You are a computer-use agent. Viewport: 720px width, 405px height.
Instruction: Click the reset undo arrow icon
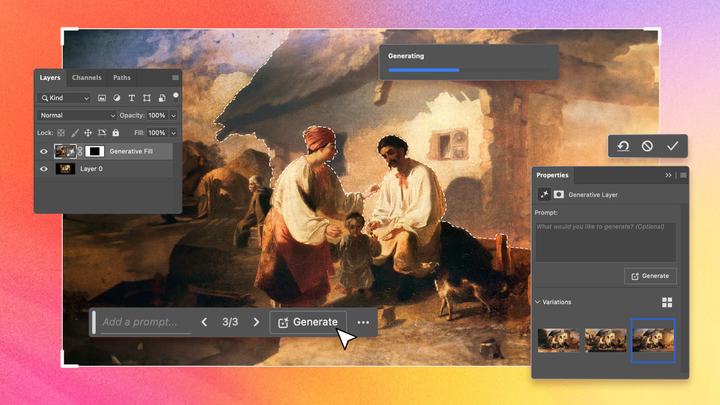click(623, 146)
